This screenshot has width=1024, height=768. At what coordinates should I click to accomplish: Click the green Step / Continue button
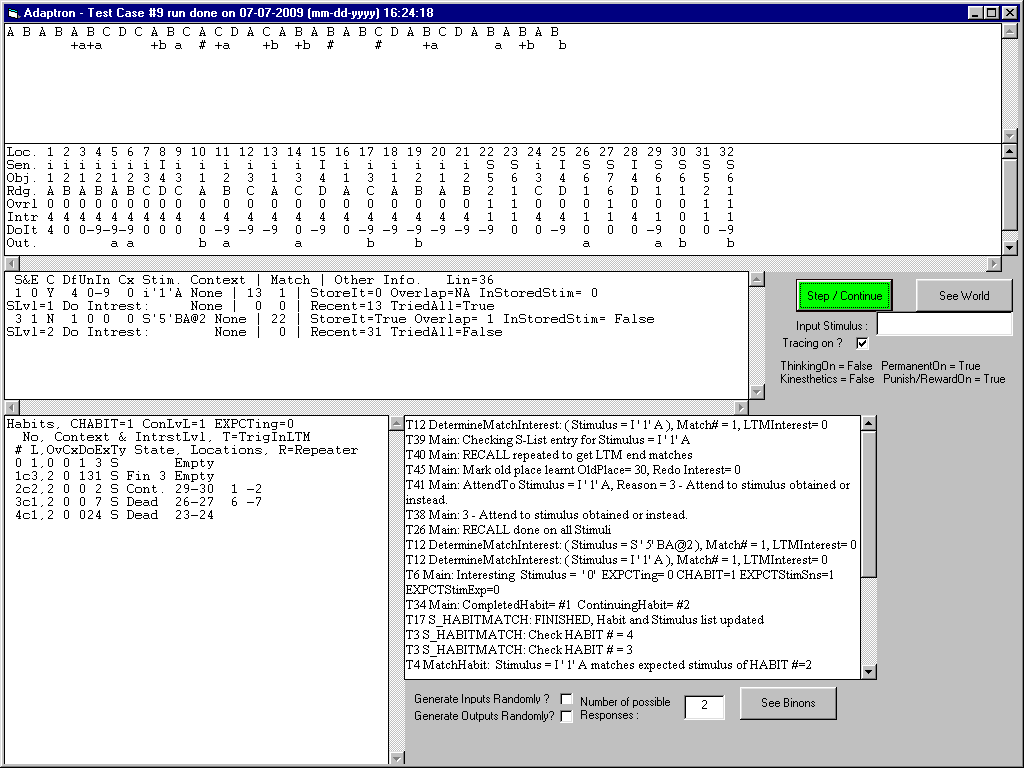tap(844, 296)
